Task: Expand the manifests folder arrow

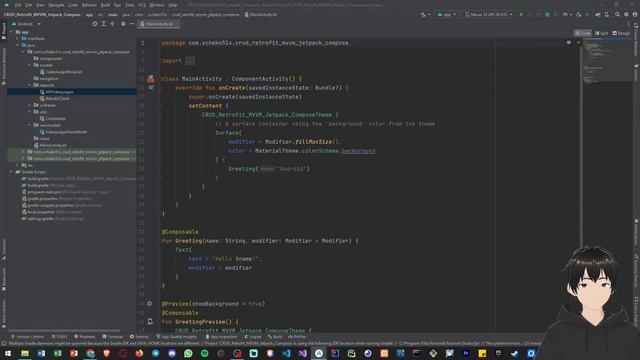Action: [x=18, y=38]
